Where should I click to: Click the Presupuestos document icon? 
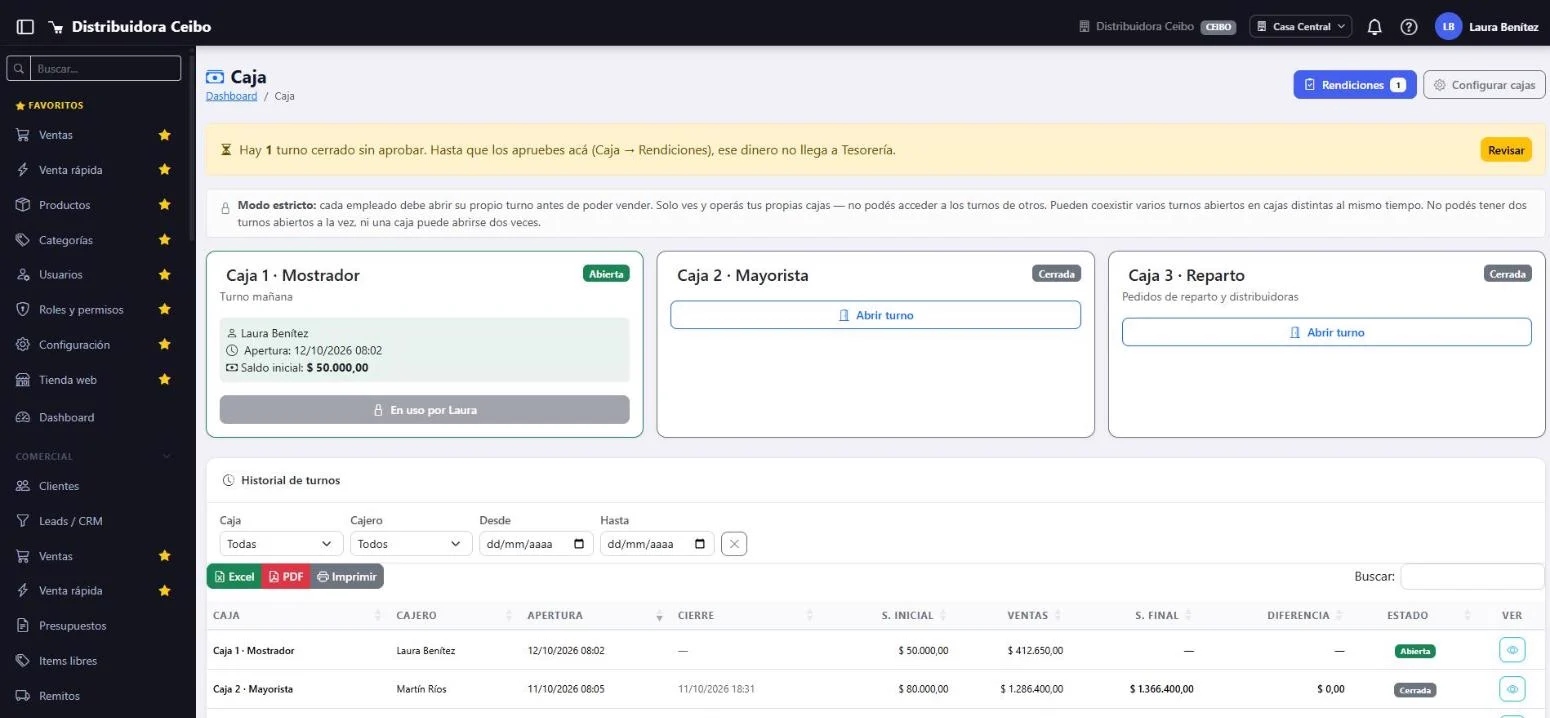23,626
